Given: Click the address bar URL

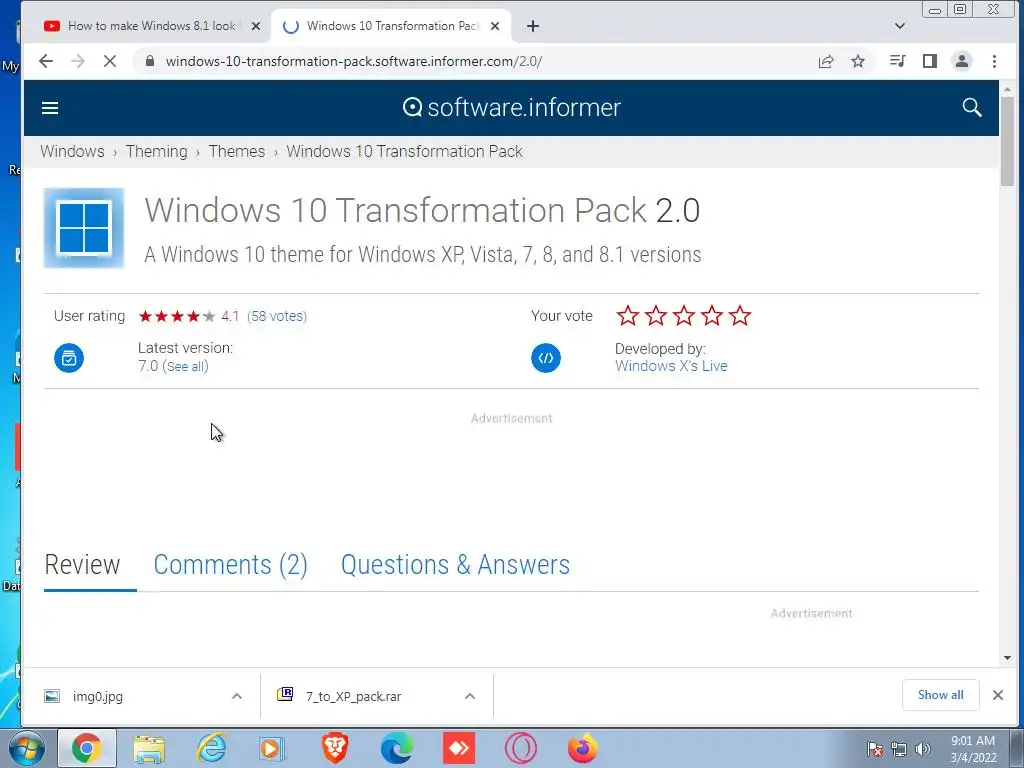Looking at the screenshot, I should pos(354,61).
